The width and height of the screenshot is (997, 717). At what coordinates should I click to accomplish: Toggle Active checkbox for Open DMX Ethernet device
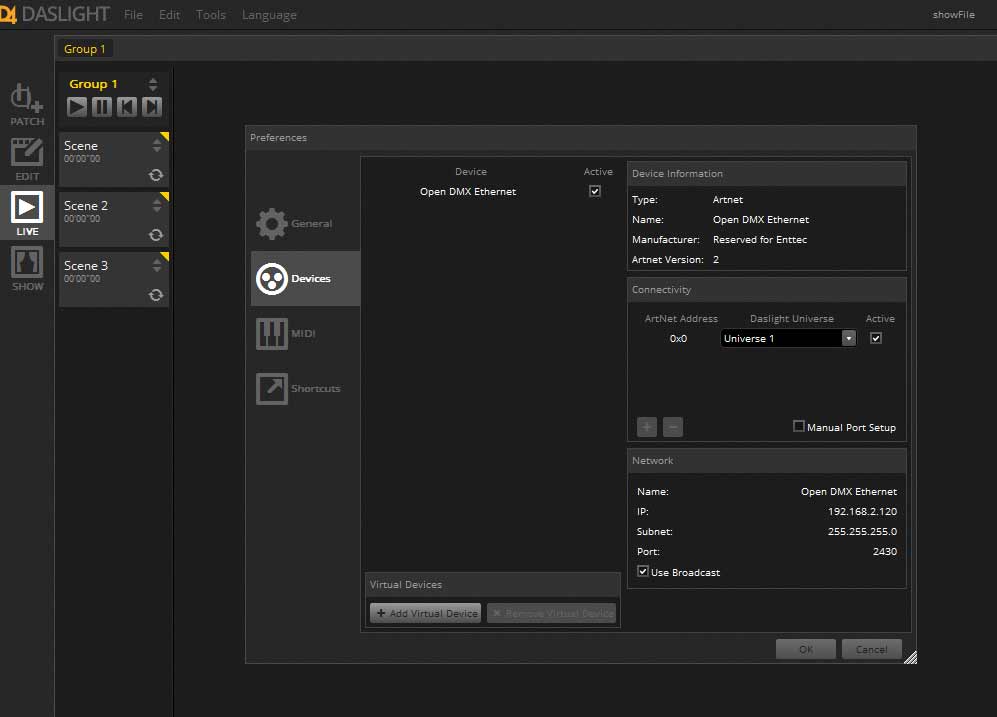(x=595, y=191)
